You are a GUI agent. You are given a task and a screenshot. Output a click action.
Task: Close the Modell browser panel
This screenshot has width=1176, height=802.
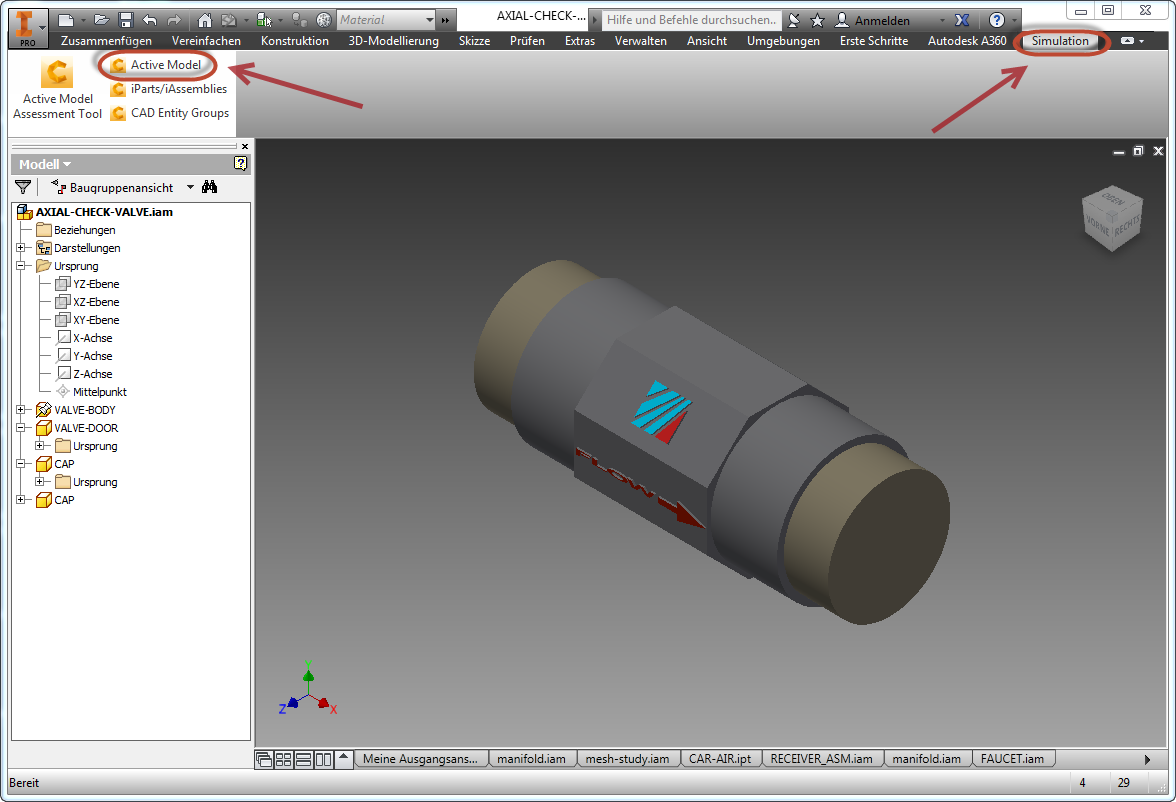(244, 146)
